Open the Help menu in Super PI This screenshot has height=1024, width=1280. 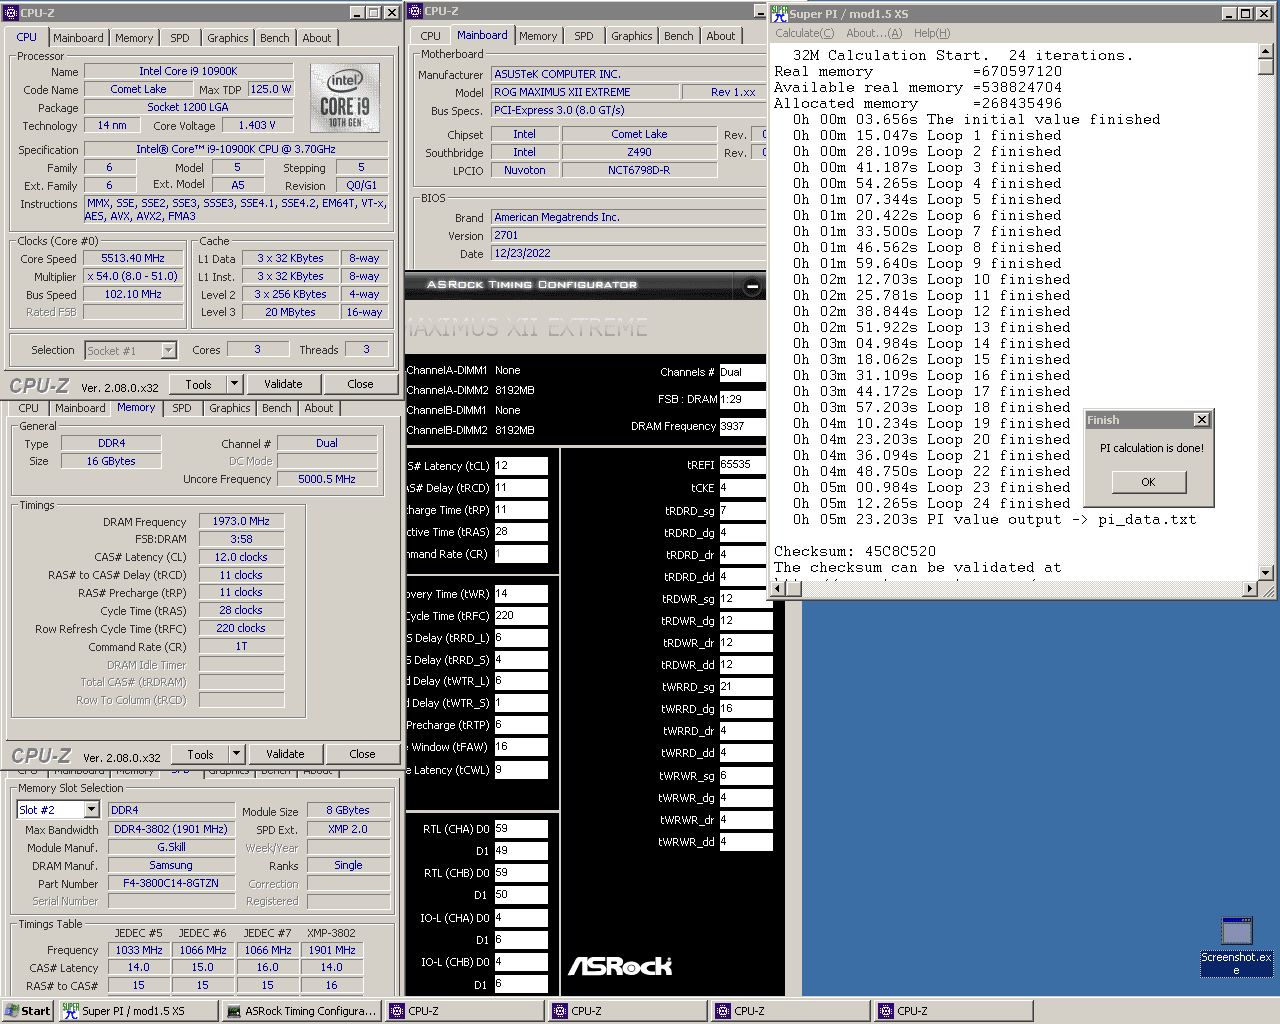click(931, 33)
